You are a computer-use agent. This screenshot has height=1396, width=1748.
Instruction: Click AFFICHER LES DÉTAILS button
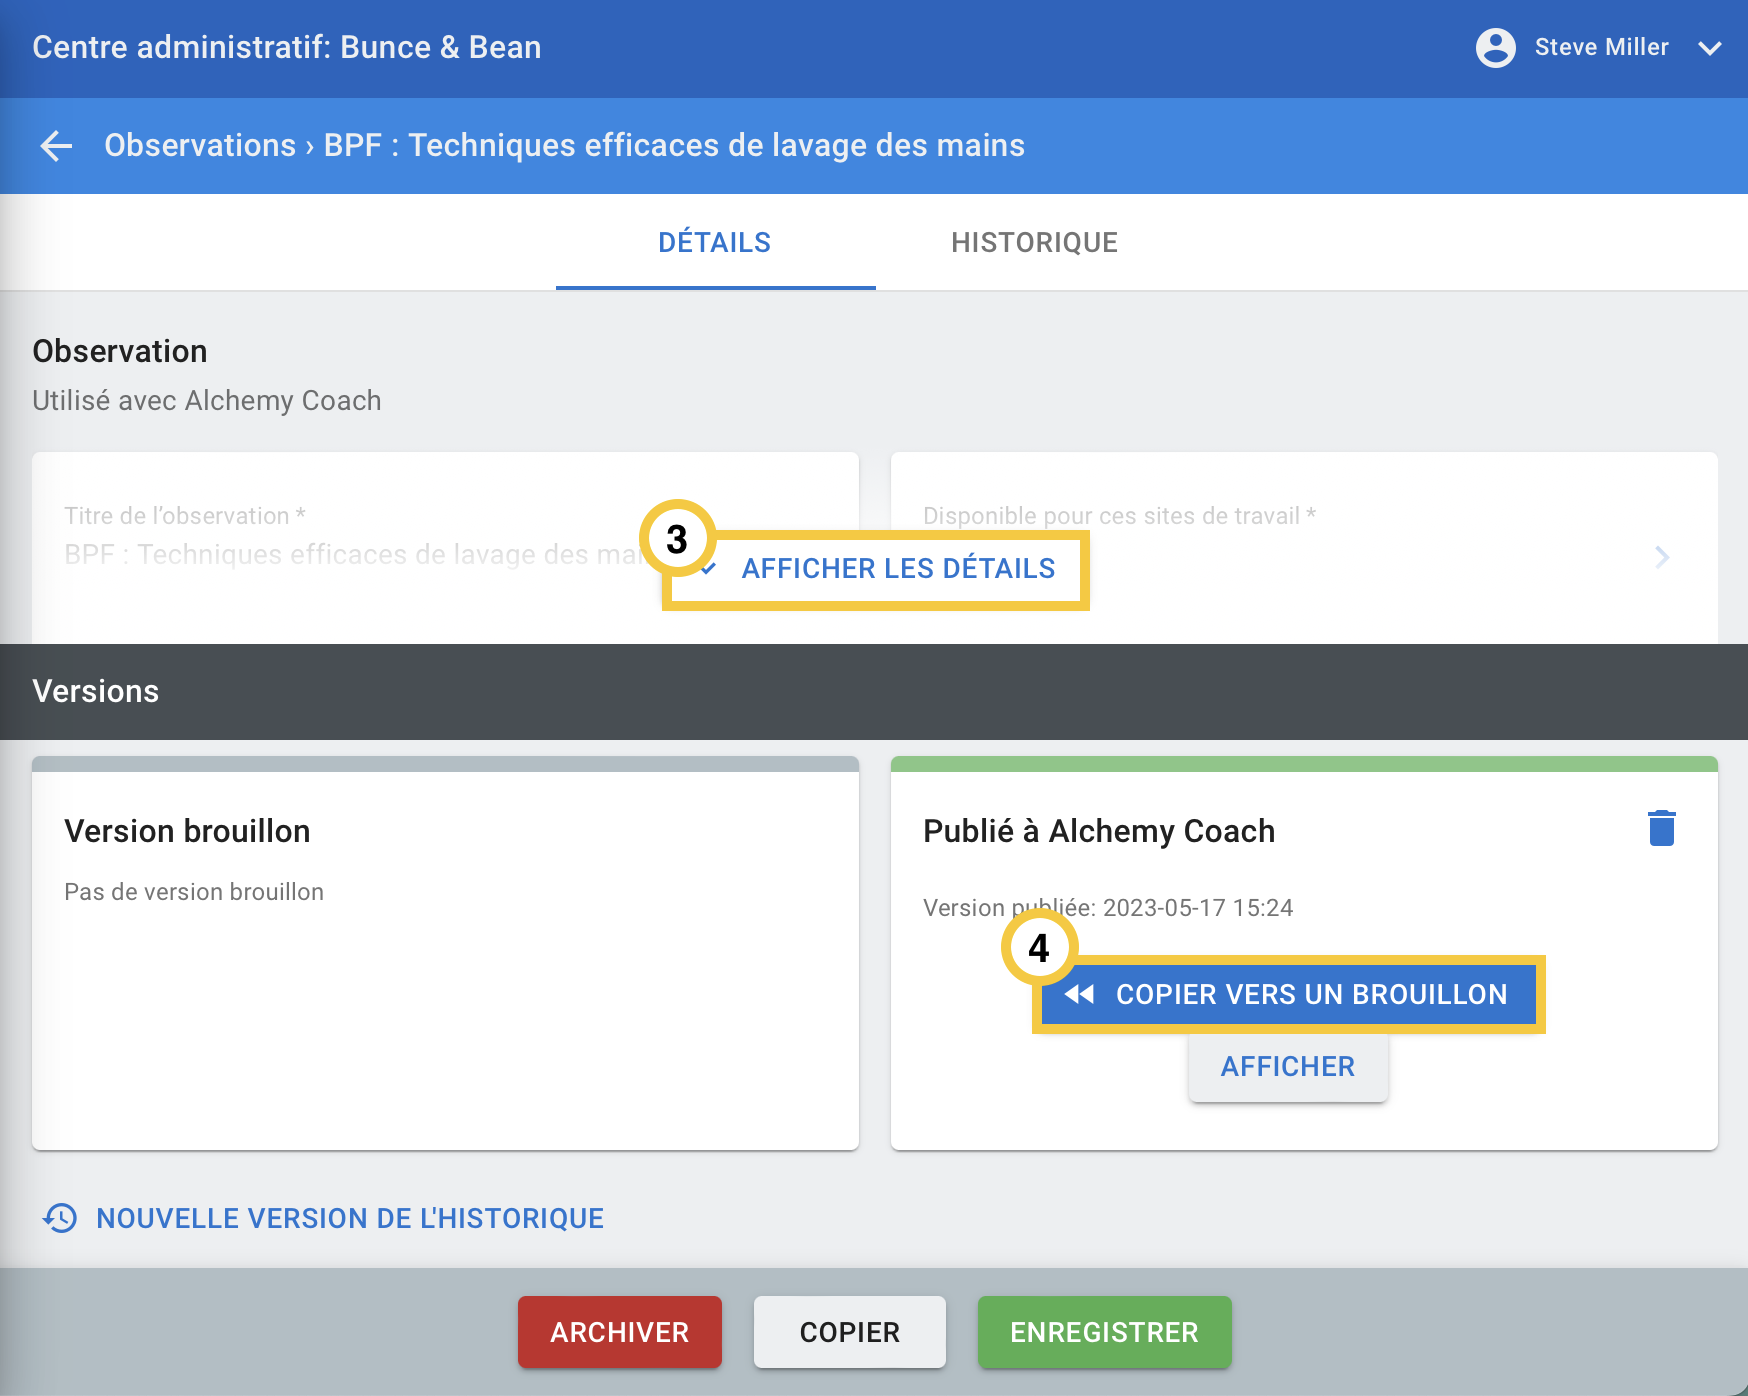click(897, 569)
